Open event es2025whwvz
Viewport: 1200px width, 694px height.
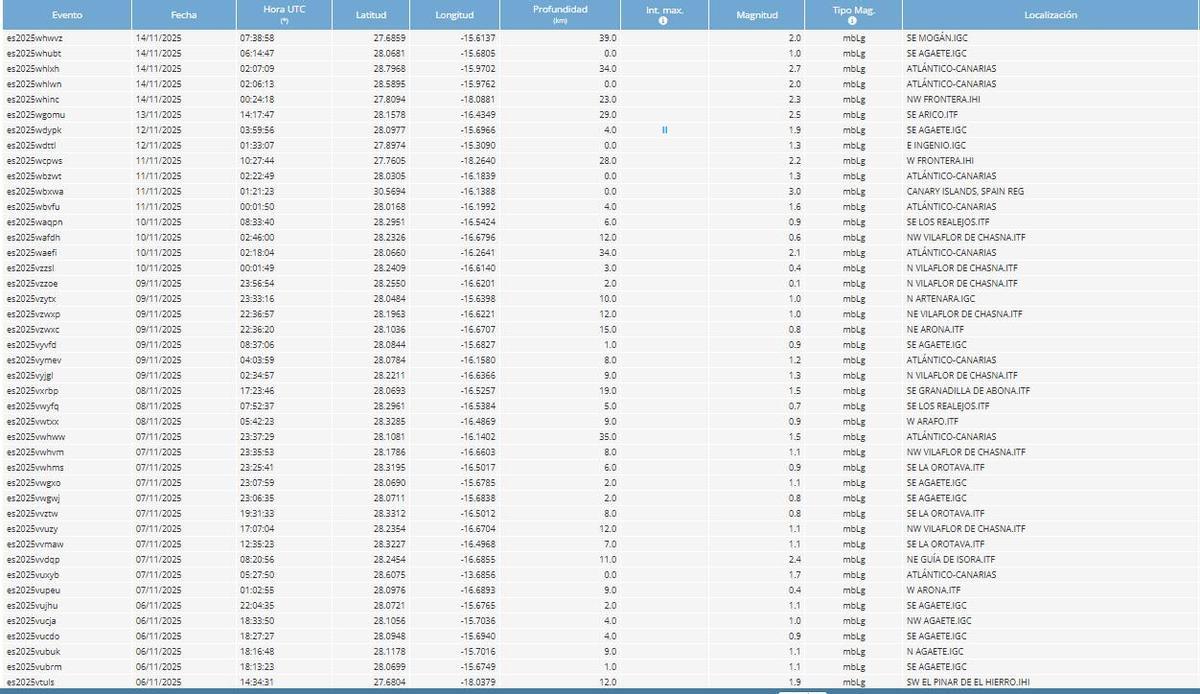coord(34,38)
